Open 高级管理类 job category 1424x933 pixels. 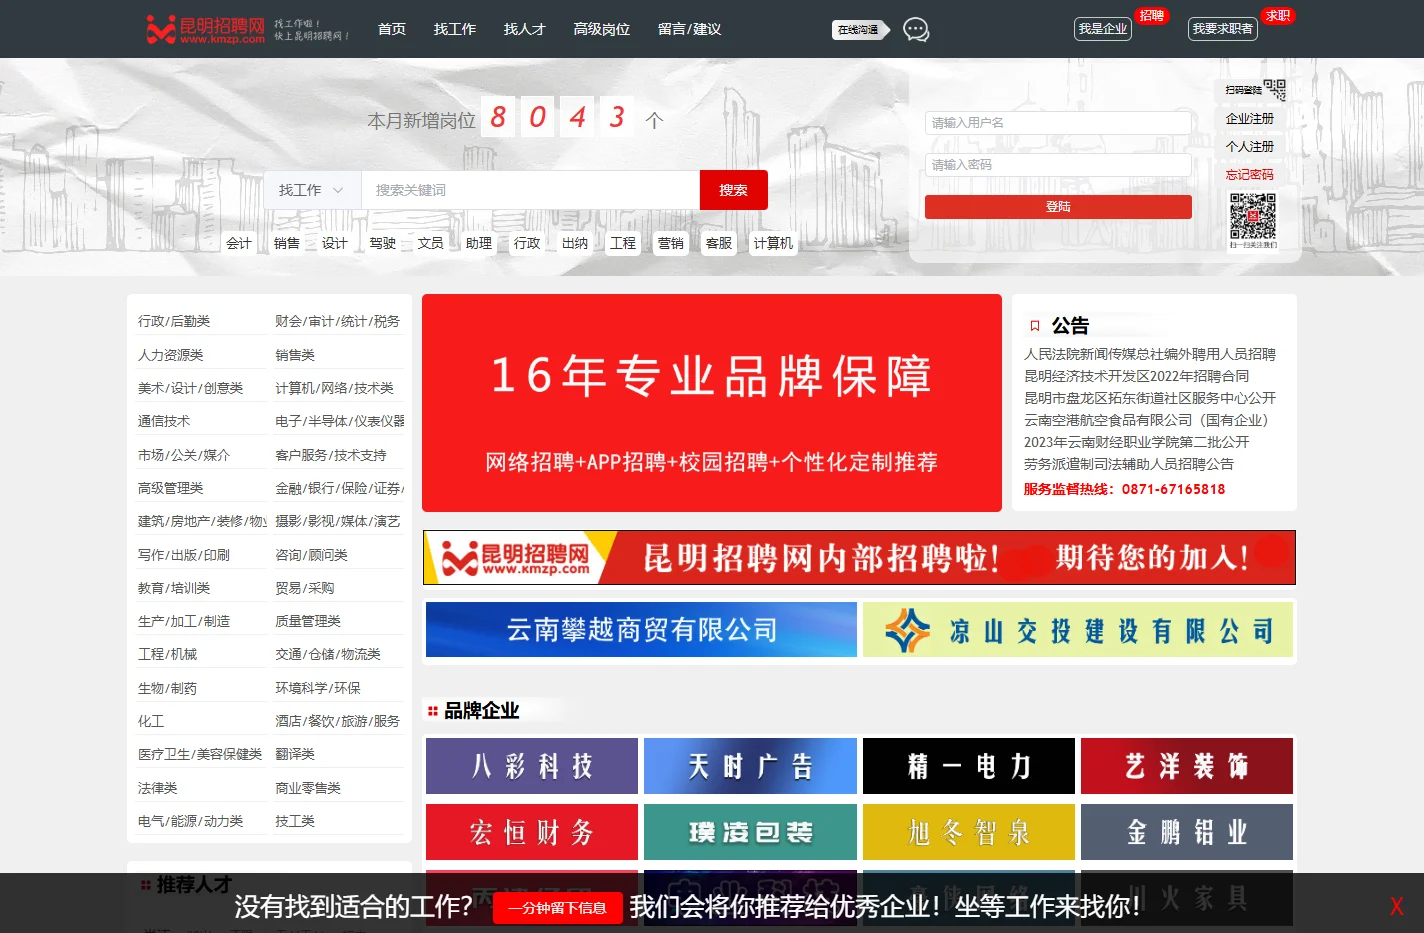pyautogui.click(x=170, y=488)
